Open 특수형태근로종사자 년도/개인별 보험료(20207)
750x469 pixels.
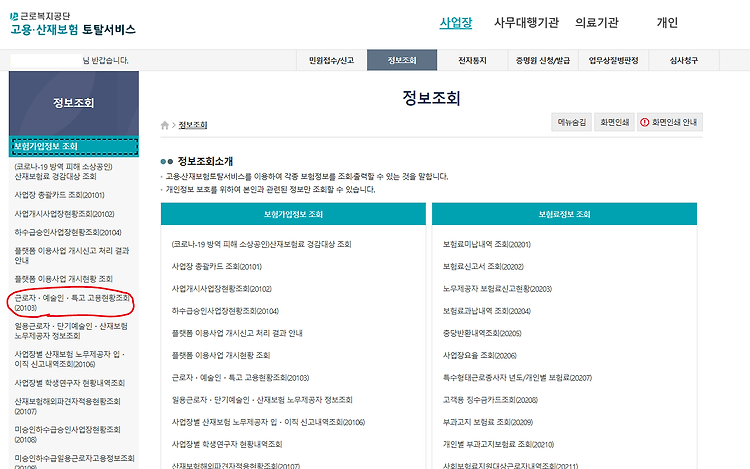517,378
